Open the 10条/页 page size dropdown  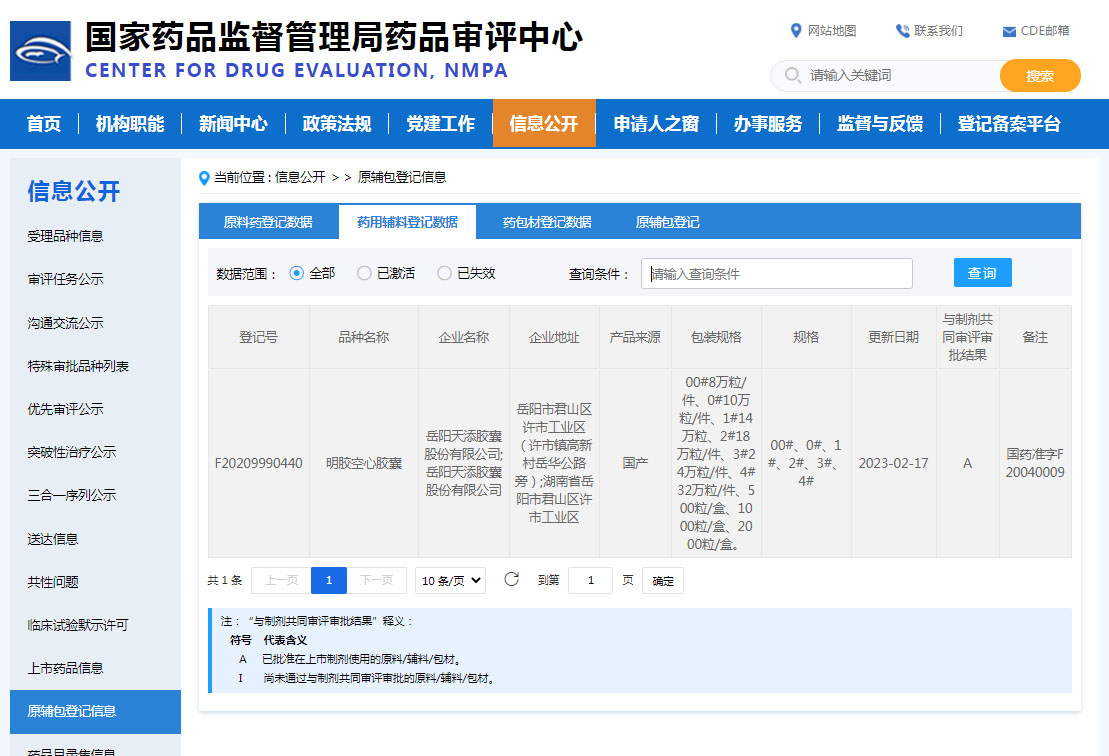(x=450, y=580)
